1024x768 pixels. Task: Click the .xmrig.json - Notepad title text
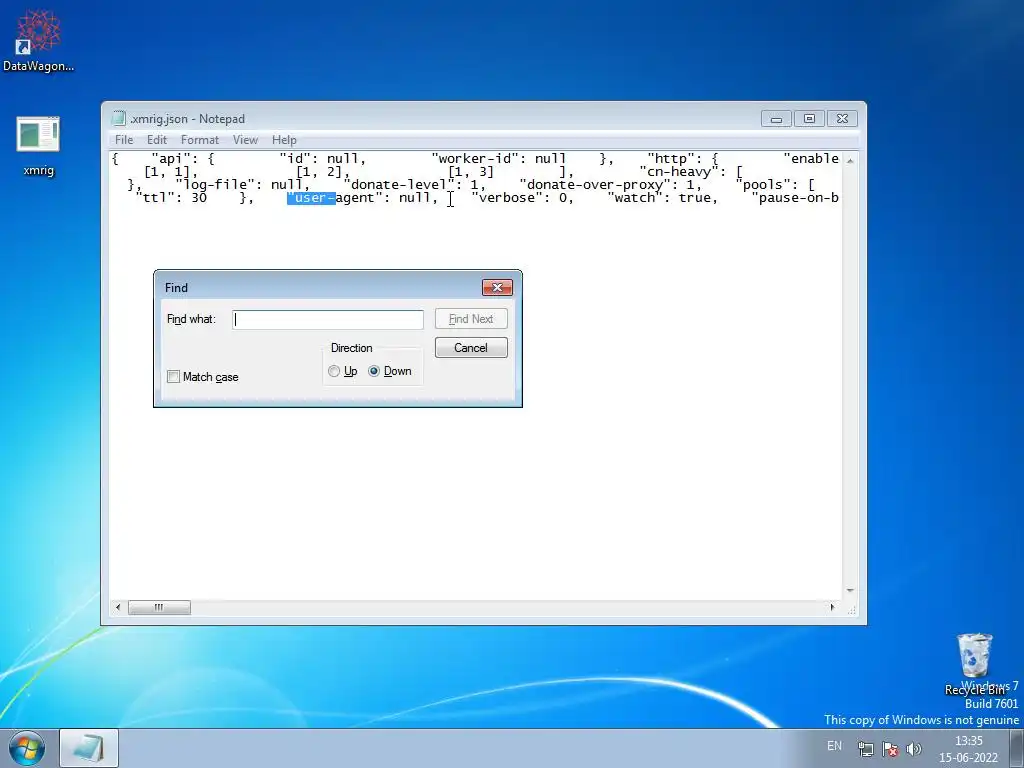click(187, 119)
